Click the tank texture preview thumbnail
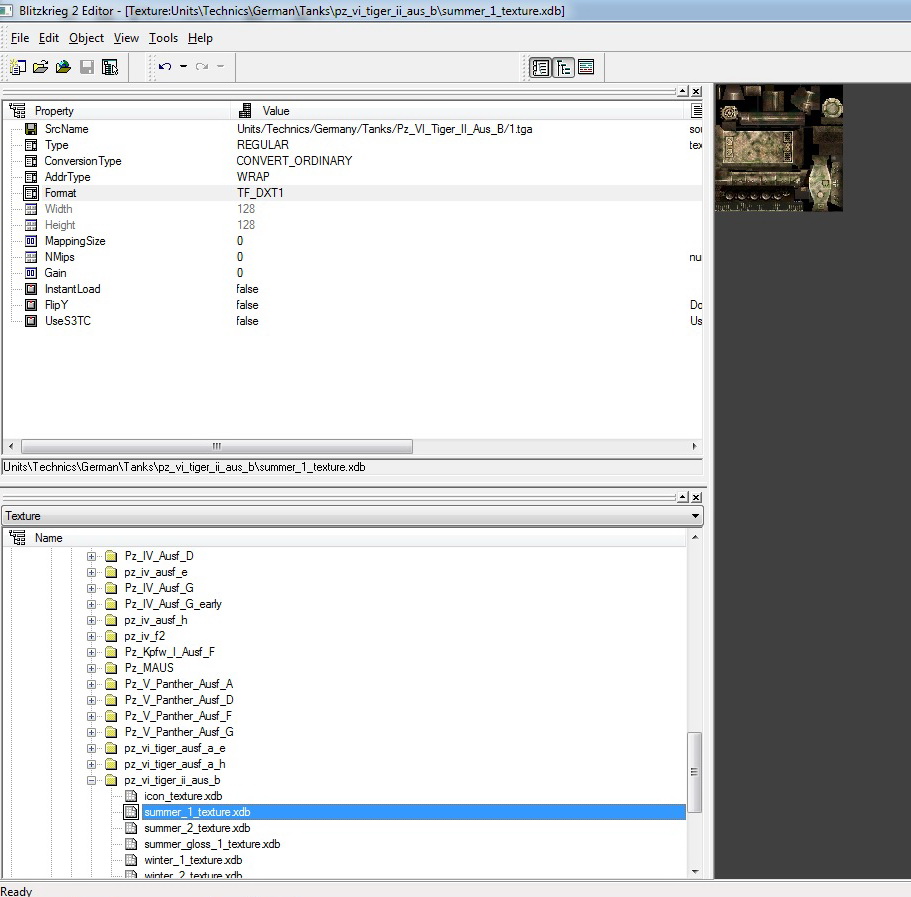 (779, 148)
